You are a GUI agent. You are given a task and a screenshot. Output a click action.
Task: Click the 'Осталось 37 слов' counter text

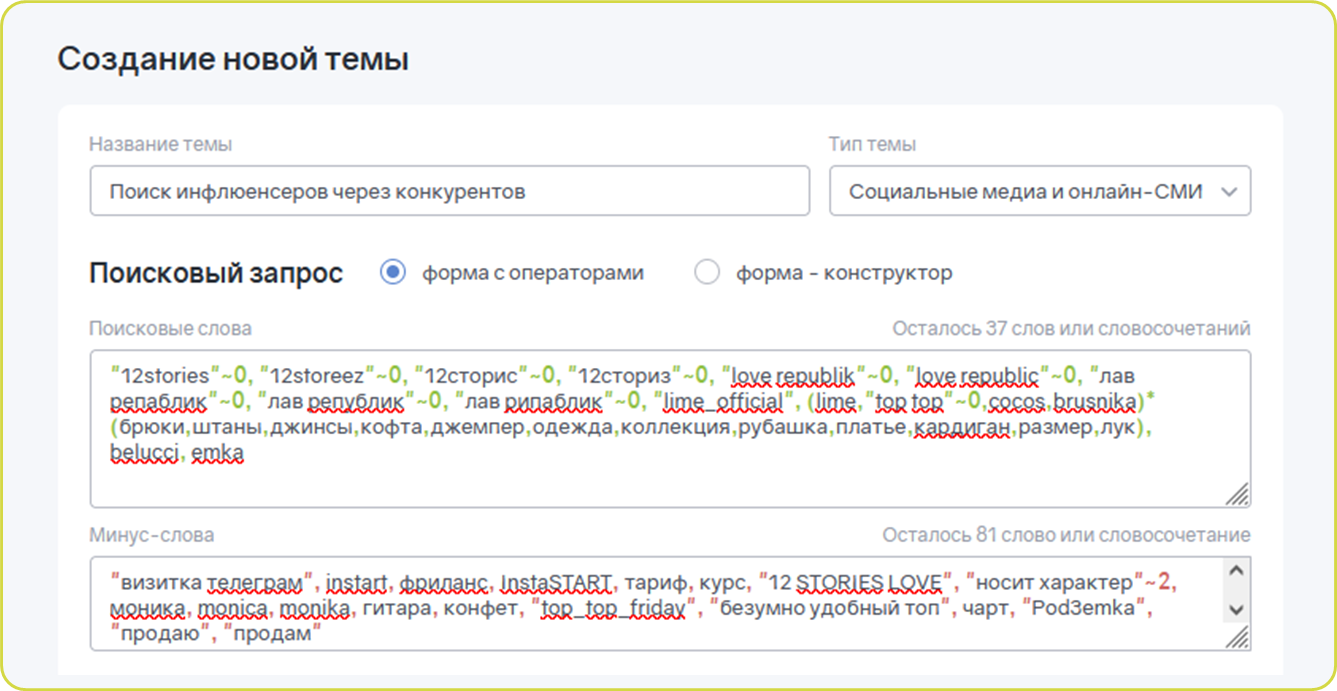[1070, 329]
